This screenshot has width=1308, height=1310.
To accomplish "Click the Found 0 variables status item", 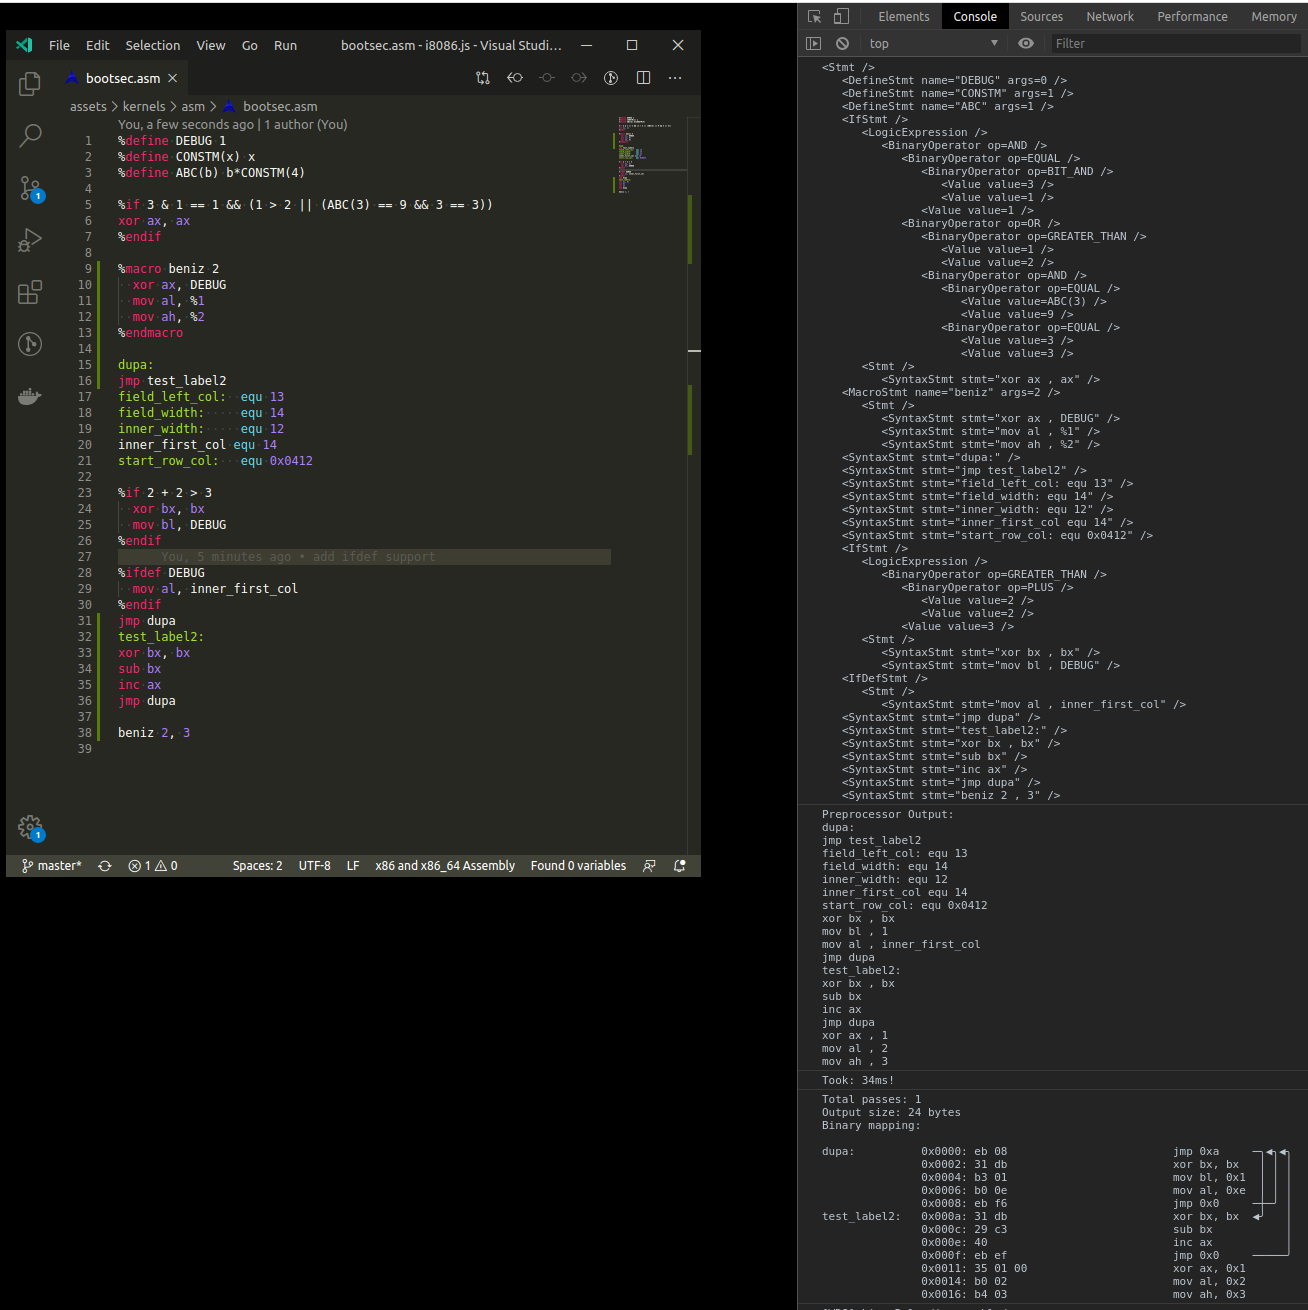I will pyautogui.click(x=578, y=866).
